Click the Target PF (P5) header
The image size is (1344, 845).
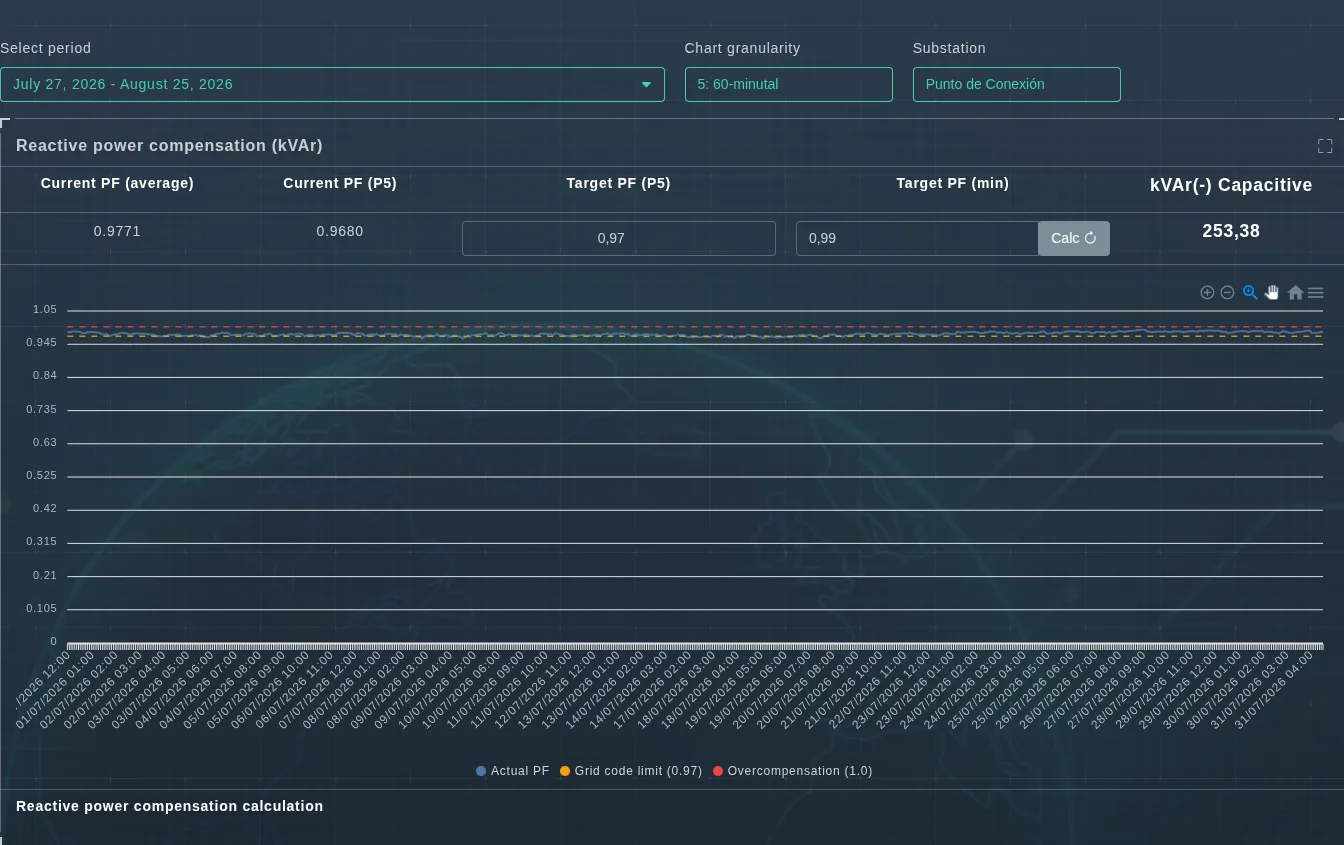tap(618, 183)
